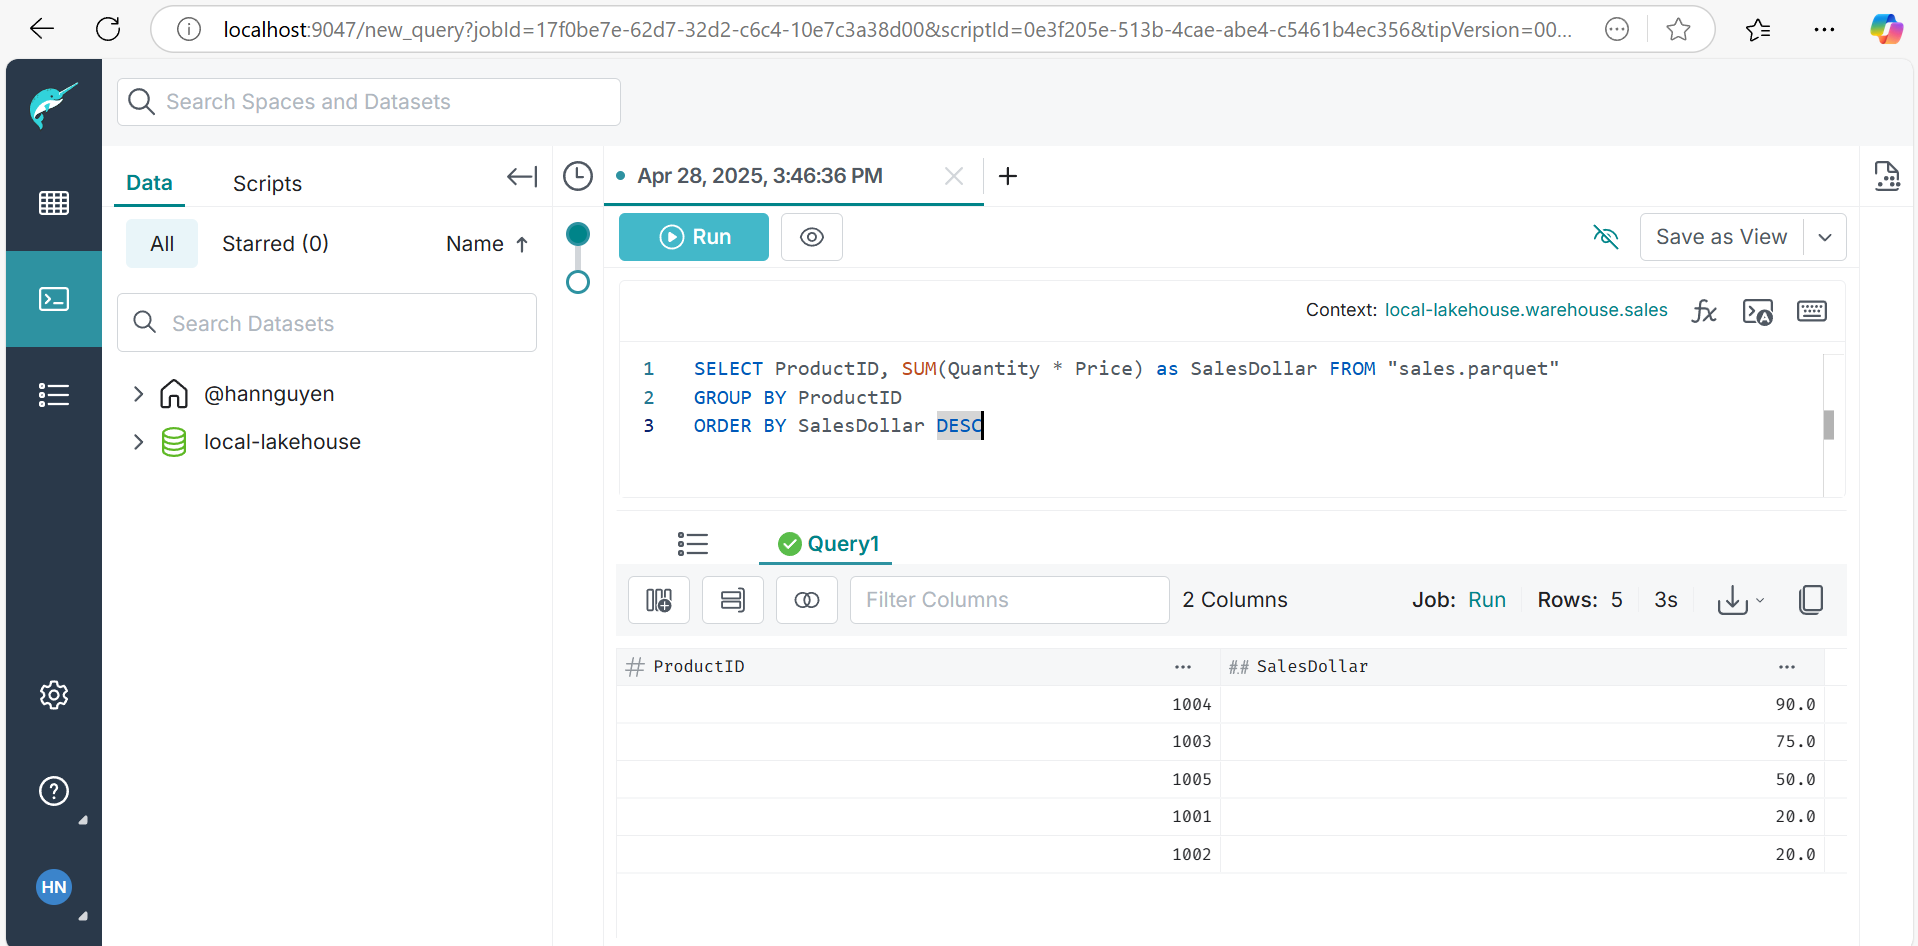Toggle the Name sort order
The image size is (1918, 946).
tap(487, 244)
